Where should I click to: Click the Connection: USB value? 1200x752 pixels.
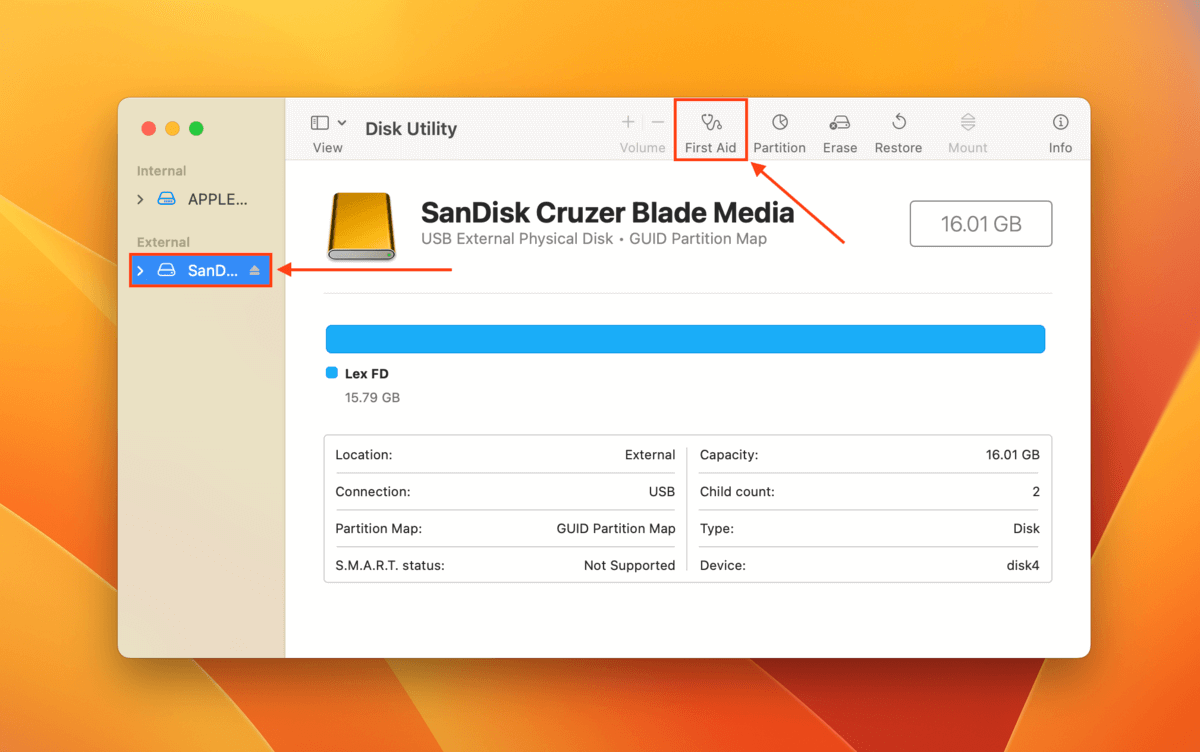(x=662, y=491)
